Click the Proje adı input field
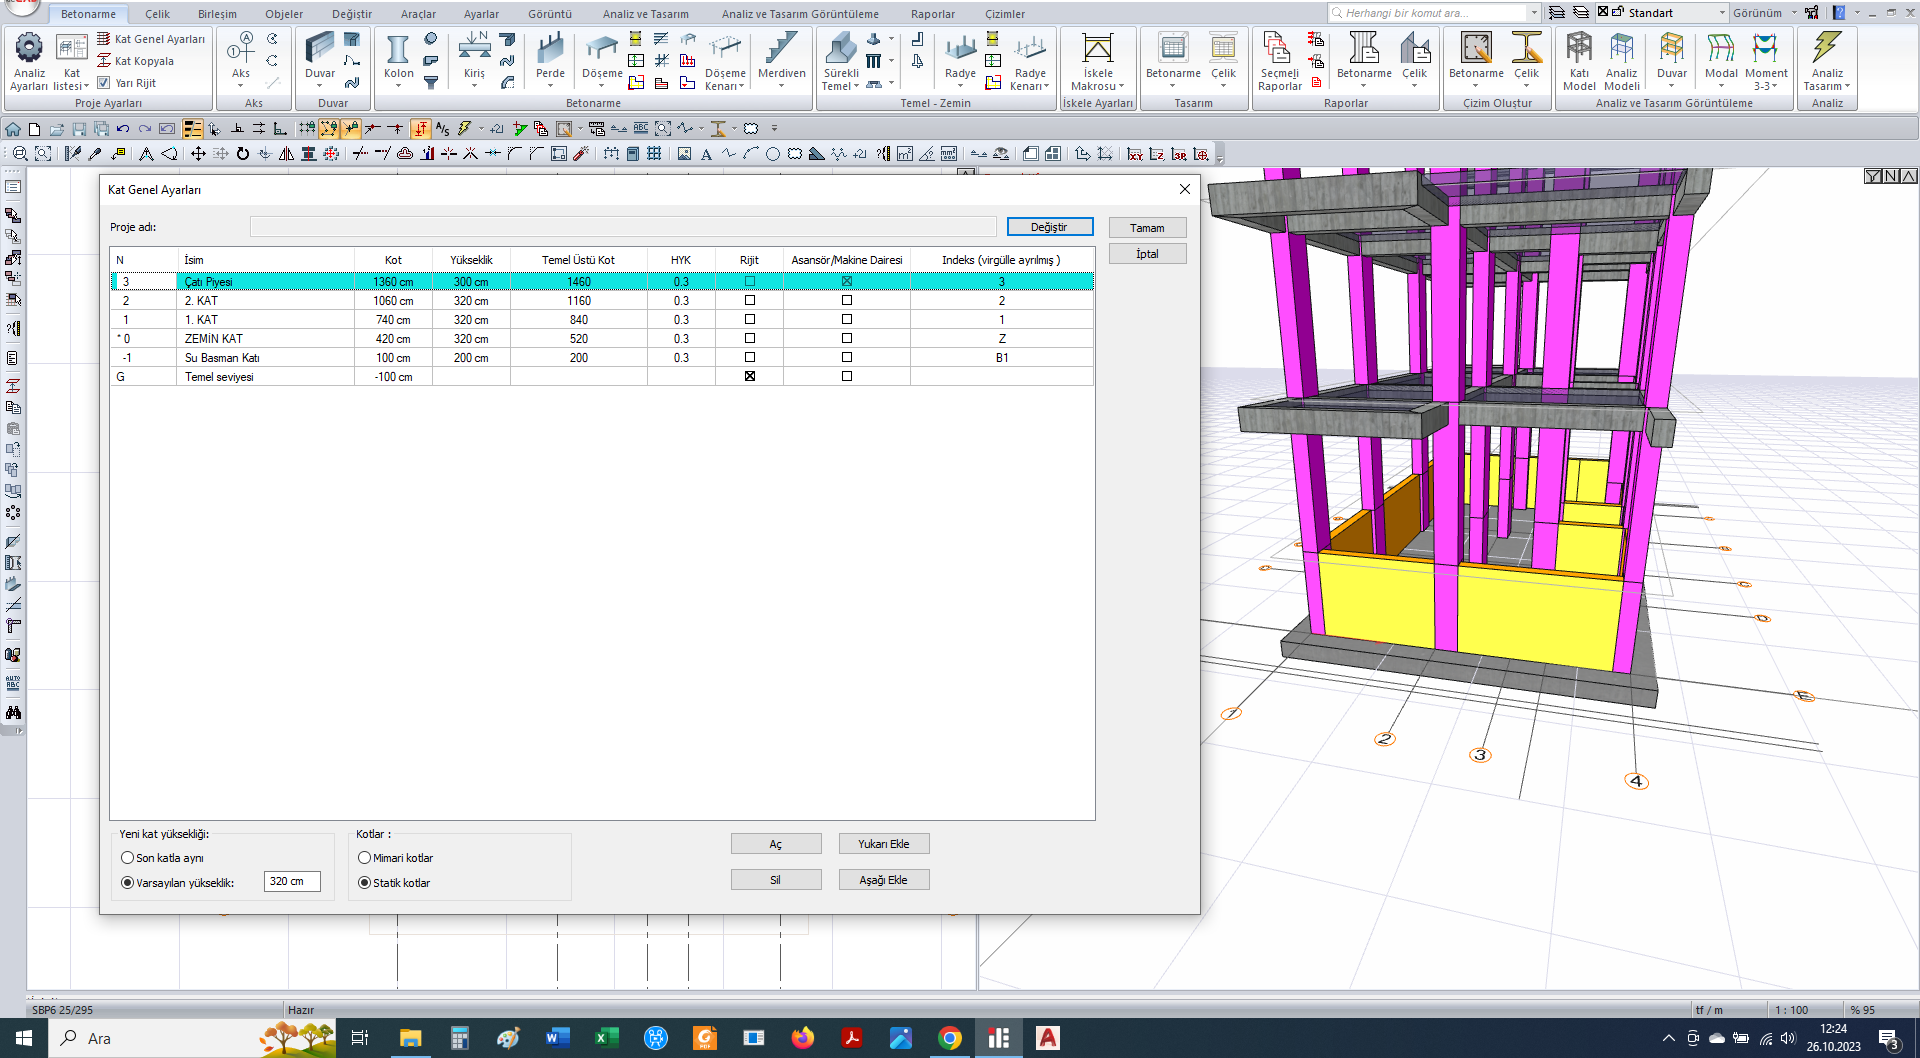Screen dimensions: 1920x1058 tap(623, 227)
